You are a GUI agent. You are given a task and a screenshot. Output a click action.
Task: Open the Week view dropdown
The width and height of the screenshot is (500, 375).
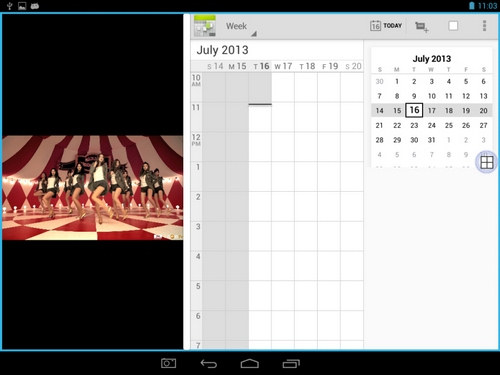point(241,27)
